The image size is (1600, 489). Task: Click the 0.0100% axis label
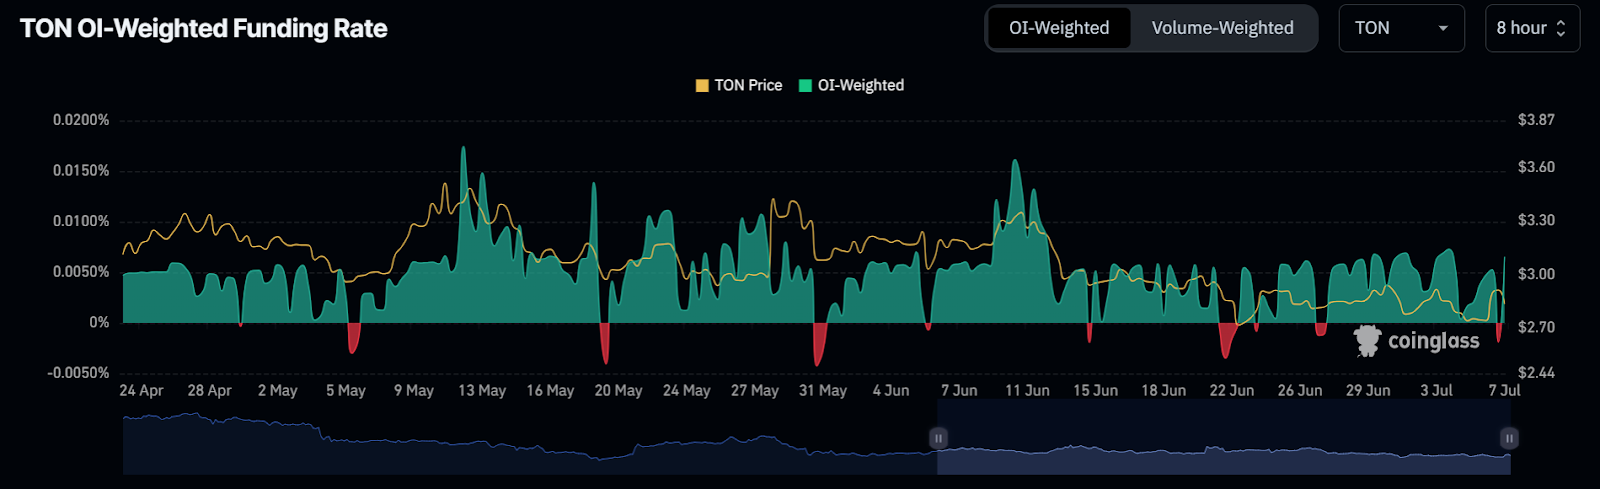(81, 221)
